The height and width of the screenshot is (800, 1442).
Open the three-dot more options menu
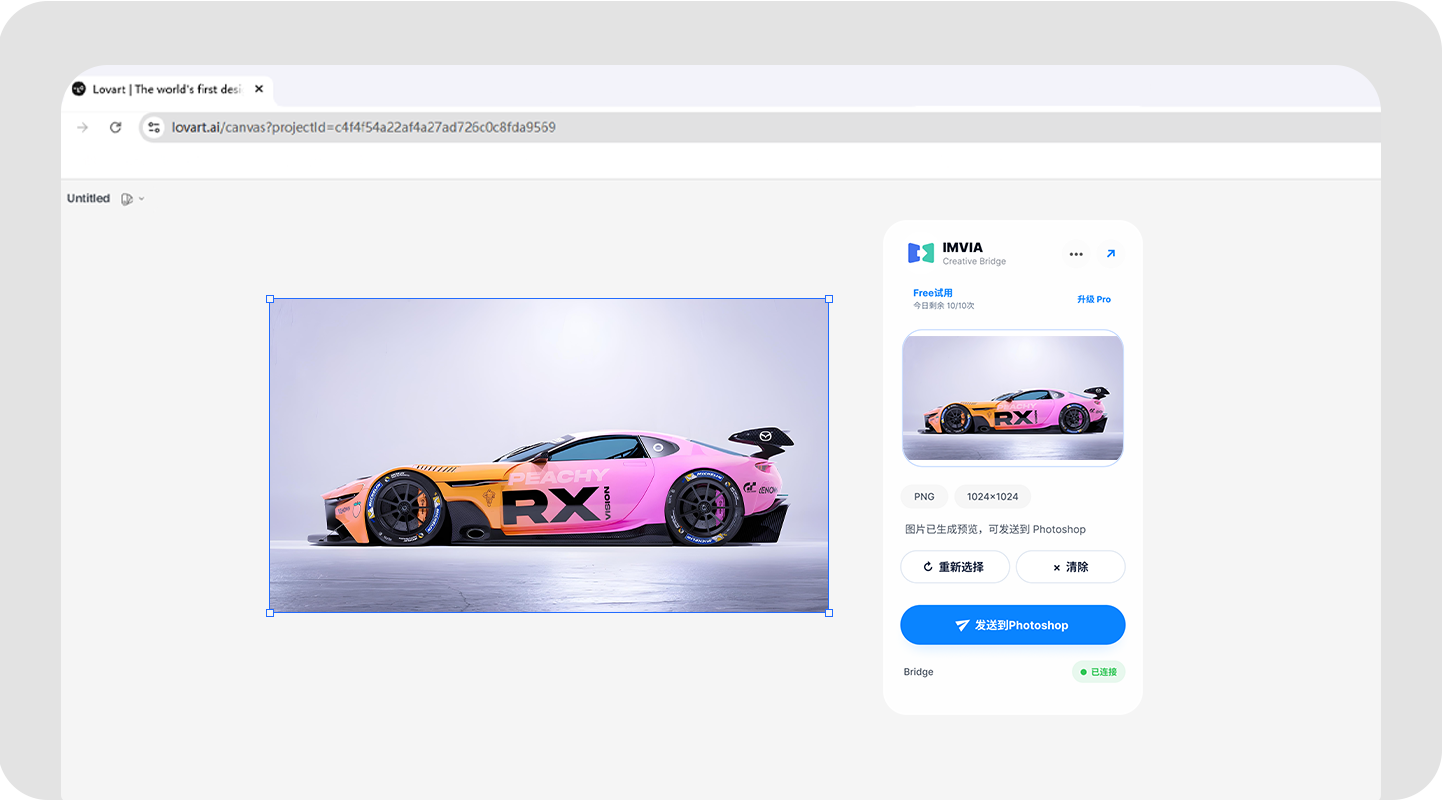click(1076, 254)
